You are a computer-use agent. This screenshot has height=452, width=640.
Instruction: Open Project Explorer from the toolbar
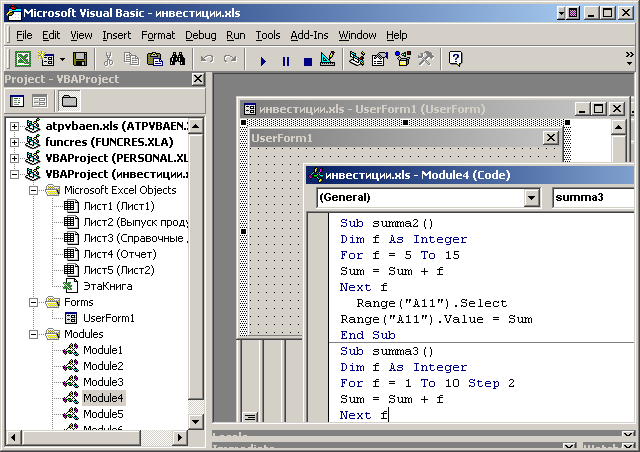pyautogui.click(x=357, y=59)
